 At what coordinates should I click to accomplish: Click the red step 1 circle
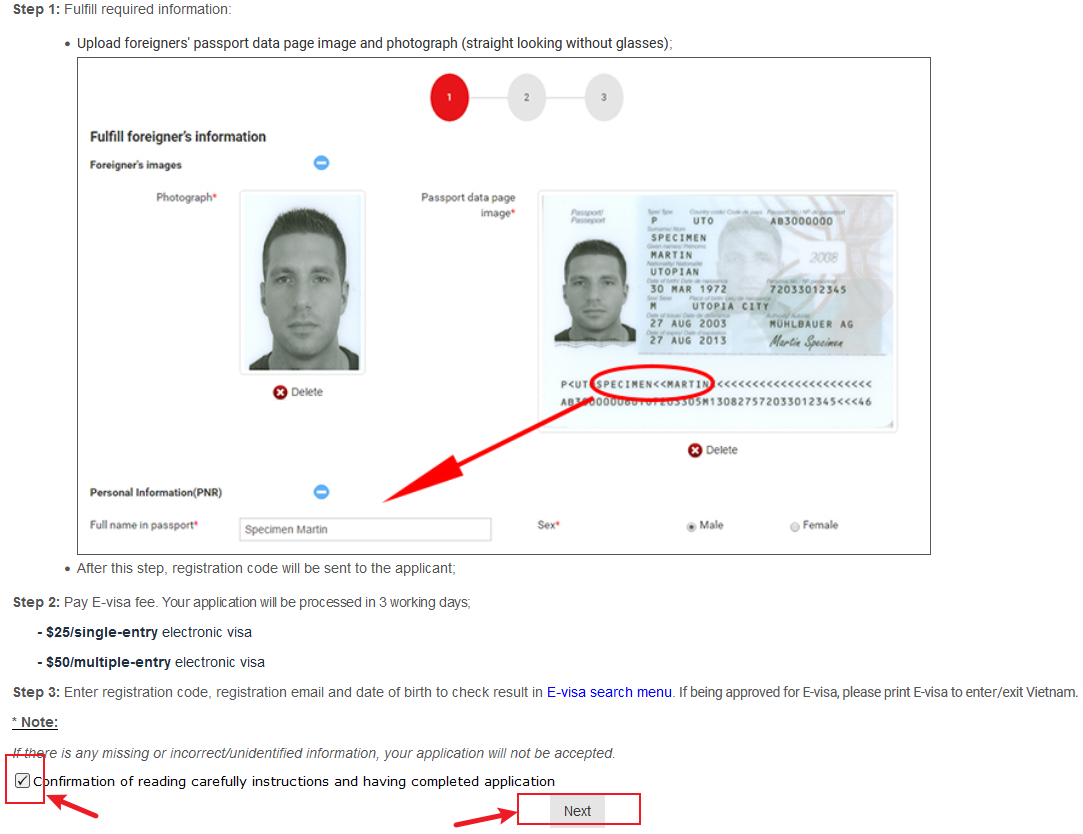[x=449, y=97]
